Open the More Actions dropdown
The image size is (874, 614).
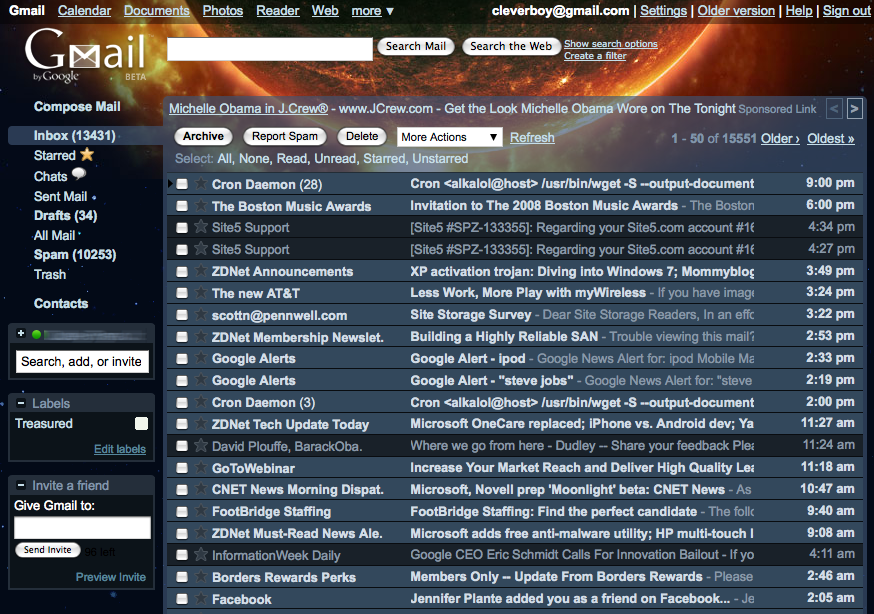tap(449, 137)
